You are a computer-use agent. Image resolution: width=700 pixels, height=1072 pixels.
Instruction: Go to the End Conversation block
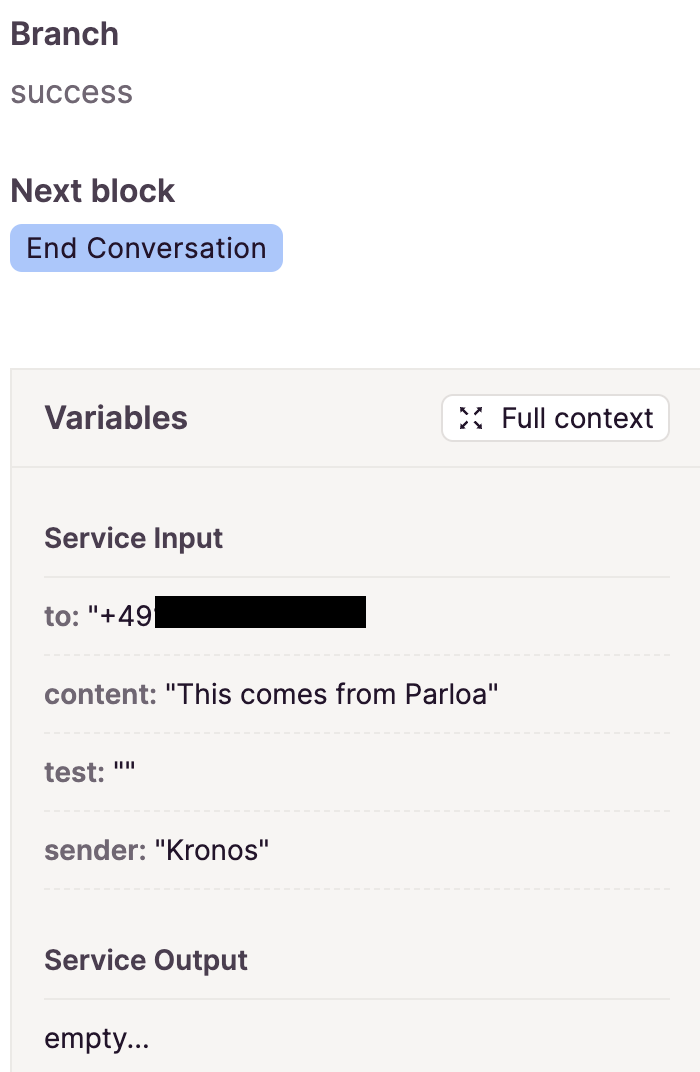point(146,248)
